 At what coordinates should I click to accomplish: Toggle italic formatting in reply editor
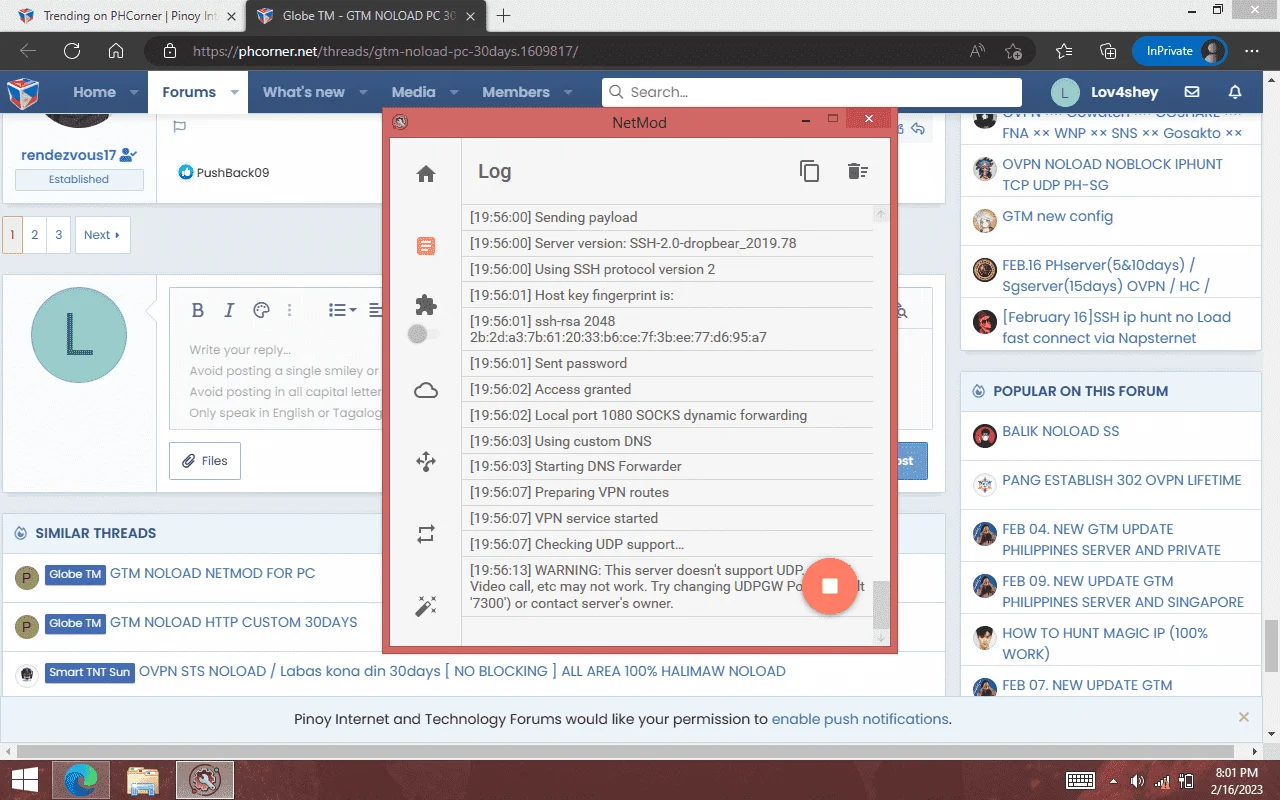click(229, 310)
